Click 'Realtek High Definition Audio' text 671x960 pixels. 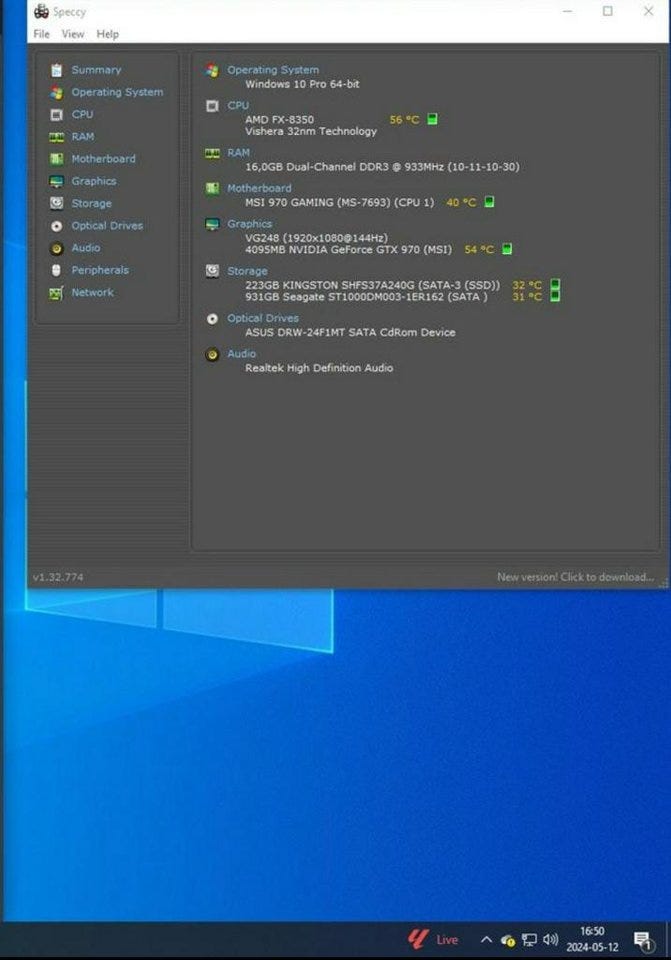(x=319, y=367)
